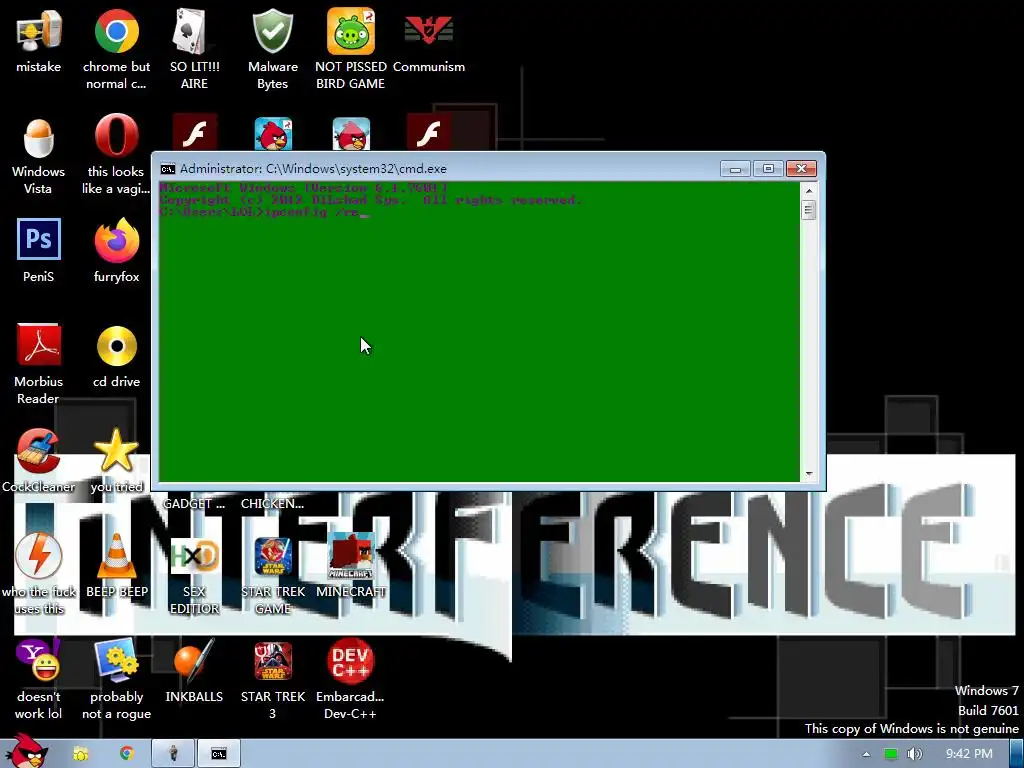1024x768 pixels.
Task: Open the orange lightning bolt desktop icon
Action: click(x=39, y=556)
